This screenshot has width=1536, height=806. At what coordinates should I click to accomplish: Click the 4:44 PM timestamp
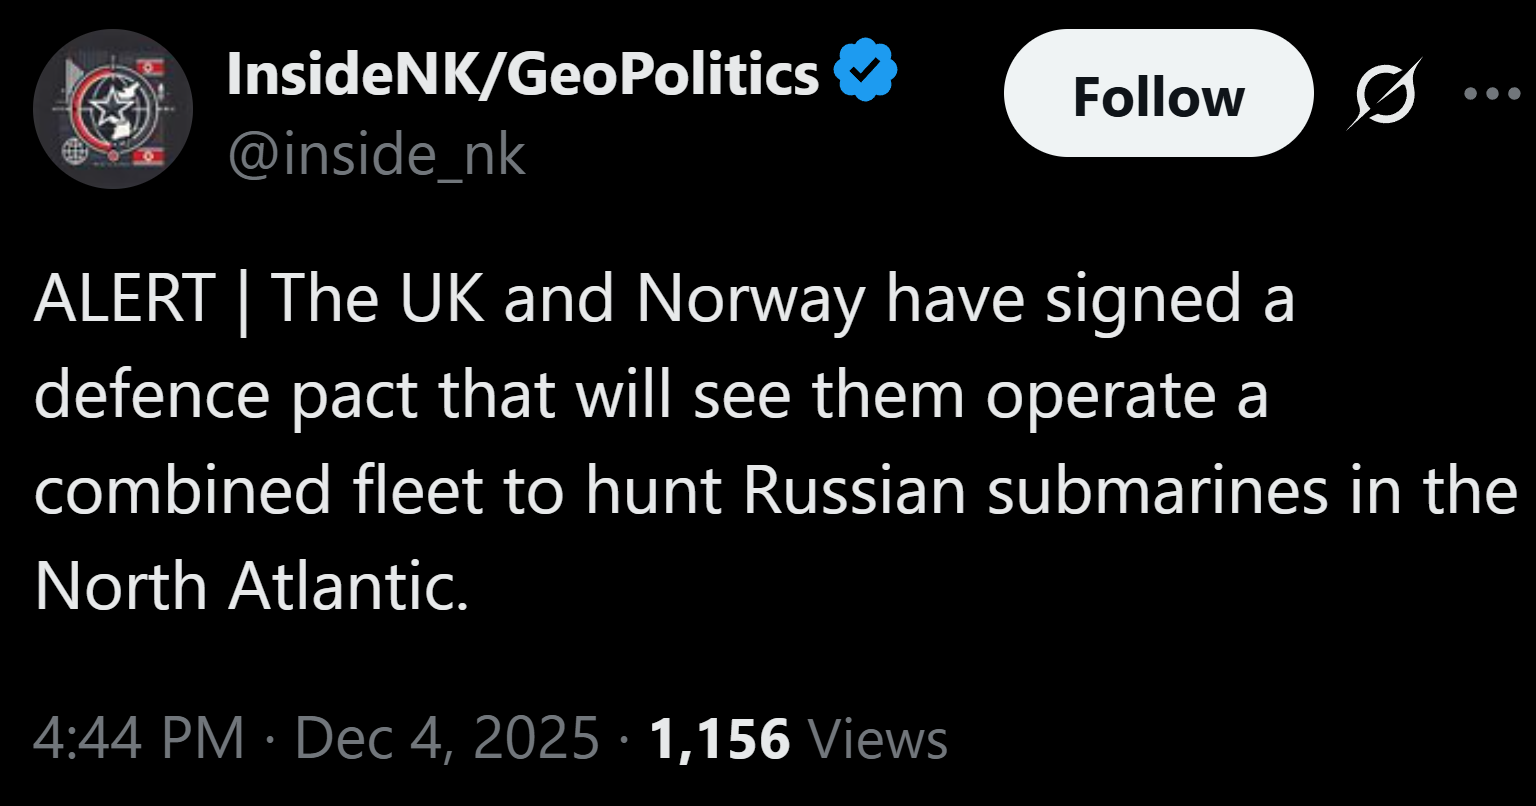[139, 739]
